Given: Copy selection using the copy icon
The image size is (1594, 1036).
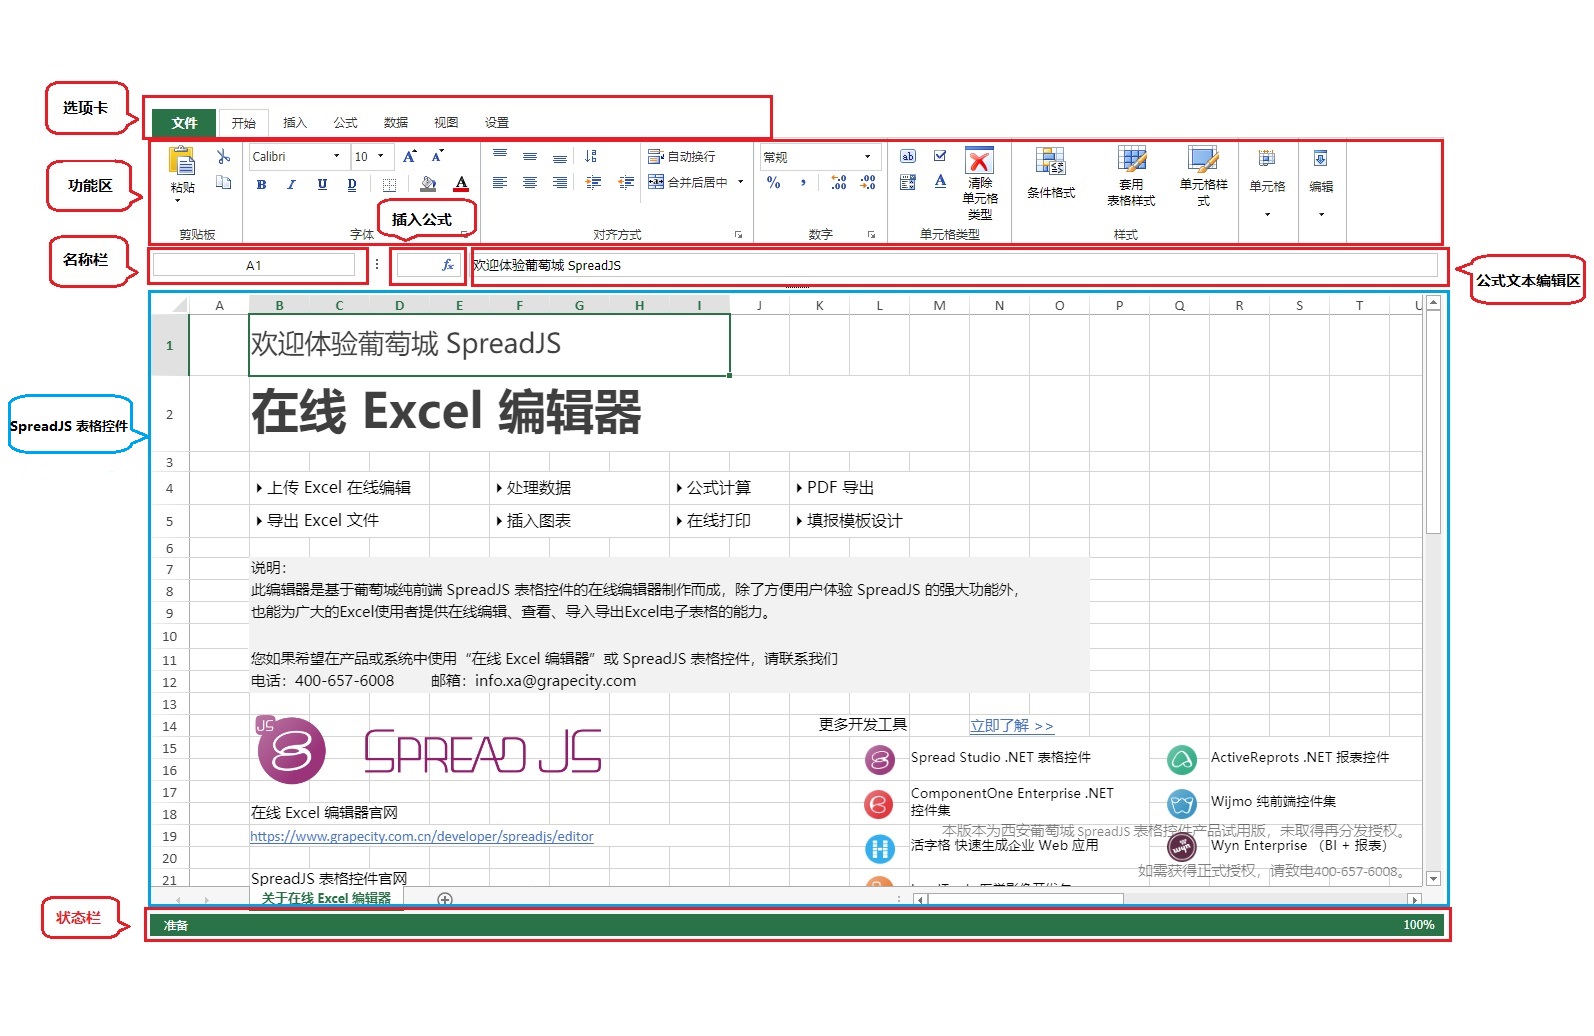Looking at the screenshot, I should pyautogui.click(x=224, y=182).
